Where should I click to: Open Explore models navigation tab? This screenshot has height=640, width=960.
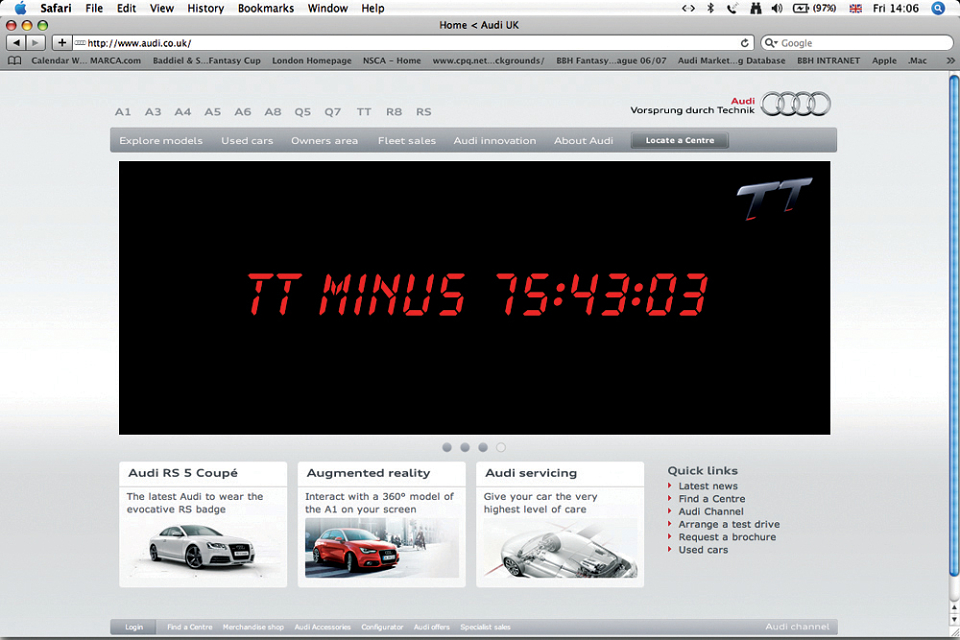161,140
